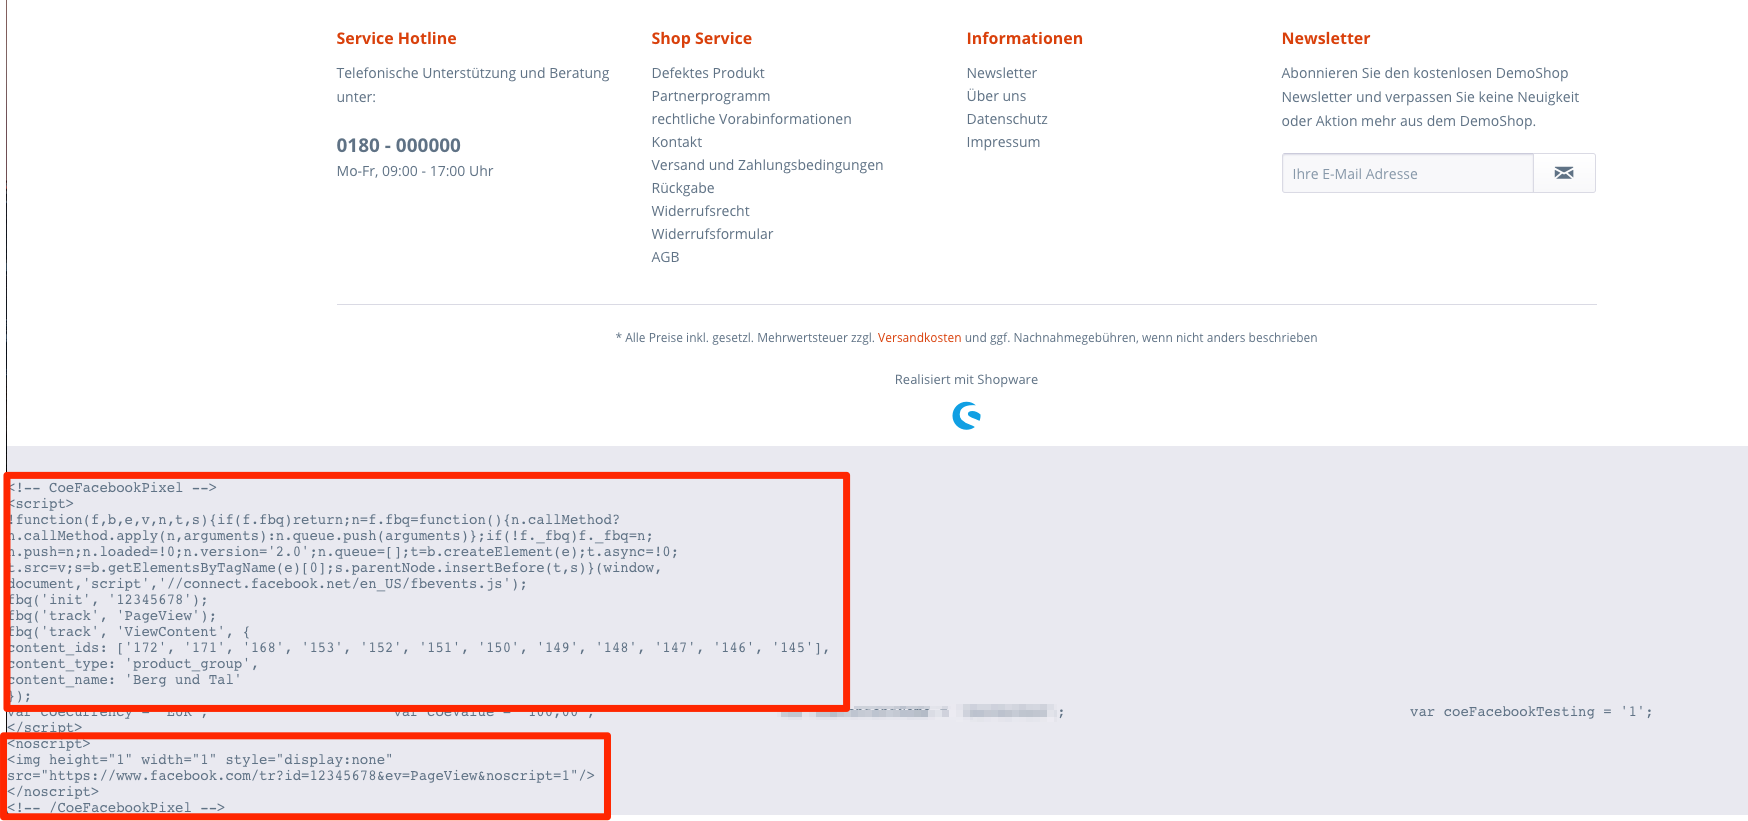Click the Shopware logo icon
The width and height of the screenshot is (1748, 821).
pyautogui.click(x=966, y=415)
